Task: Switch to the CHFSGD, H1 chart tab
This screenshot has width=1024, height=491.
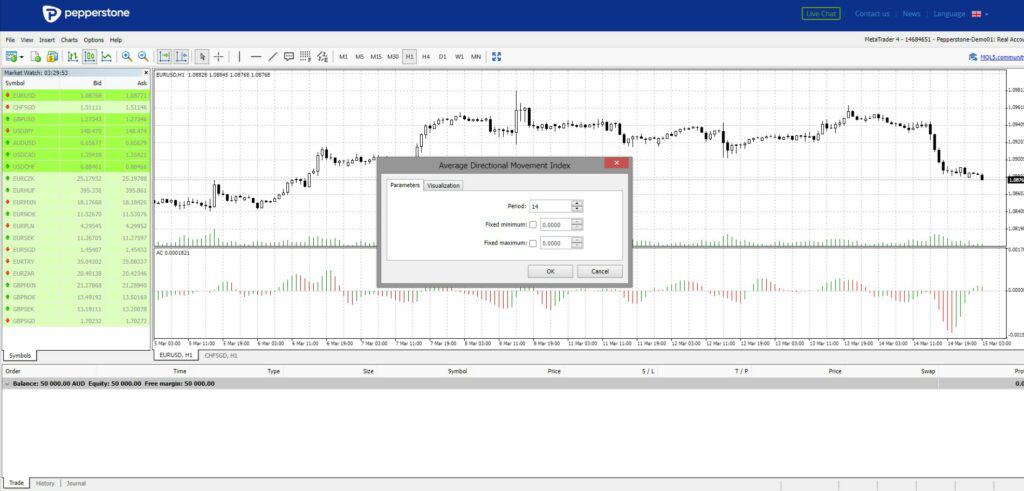Action: tap(221, 356)
